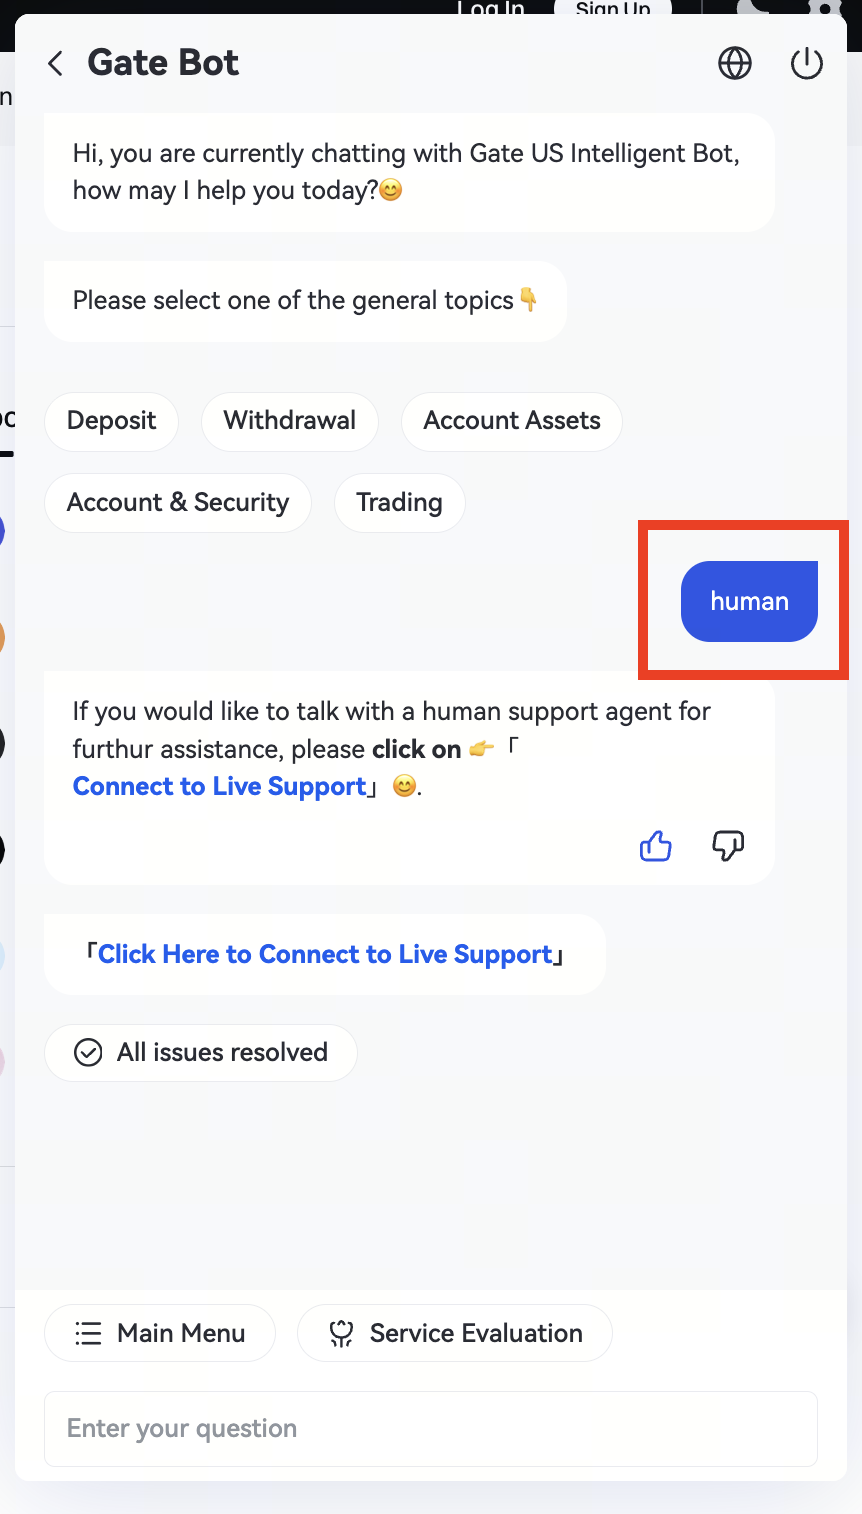Pick the Trading topic chip
Viewport: 862px width, 1514px height.
tap(399, 502)
